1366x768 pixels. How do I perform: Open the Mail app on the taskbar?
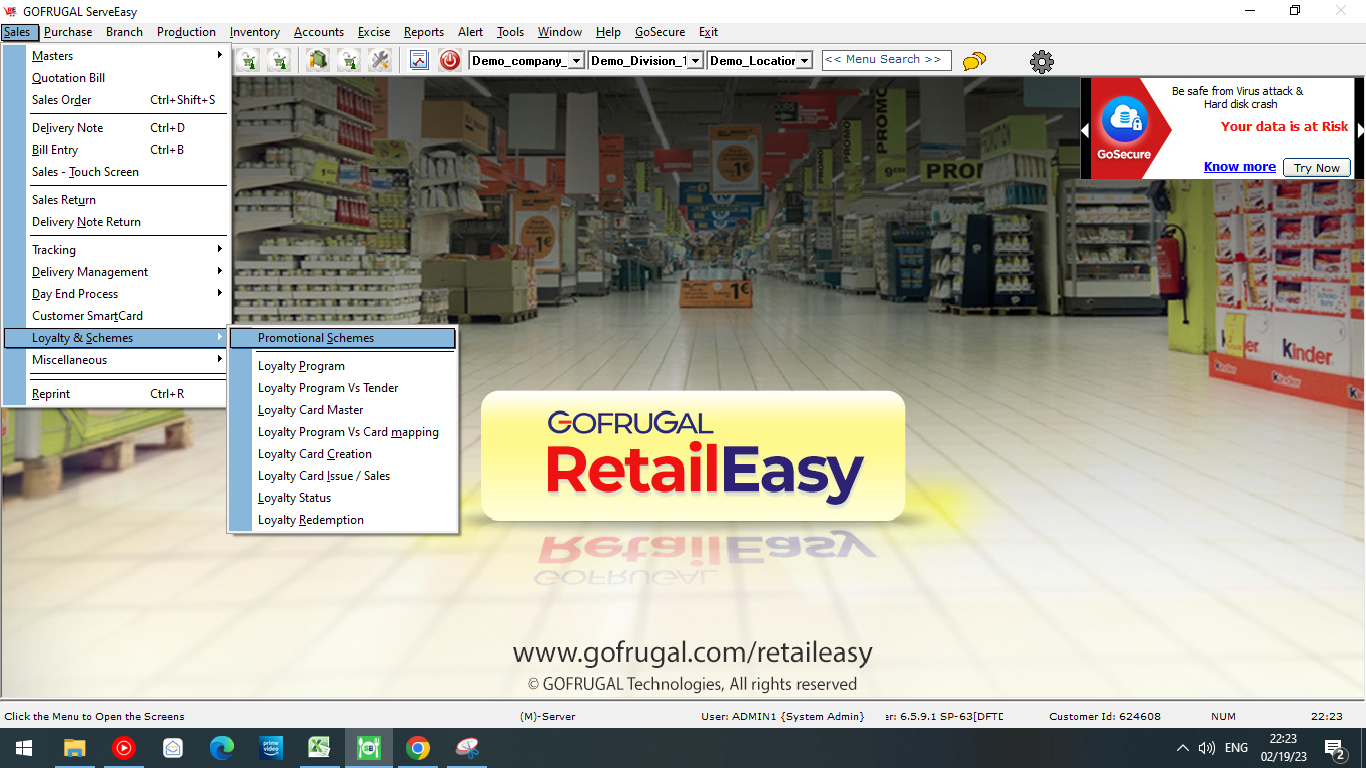pyautogui.click(x=172, y=748)
